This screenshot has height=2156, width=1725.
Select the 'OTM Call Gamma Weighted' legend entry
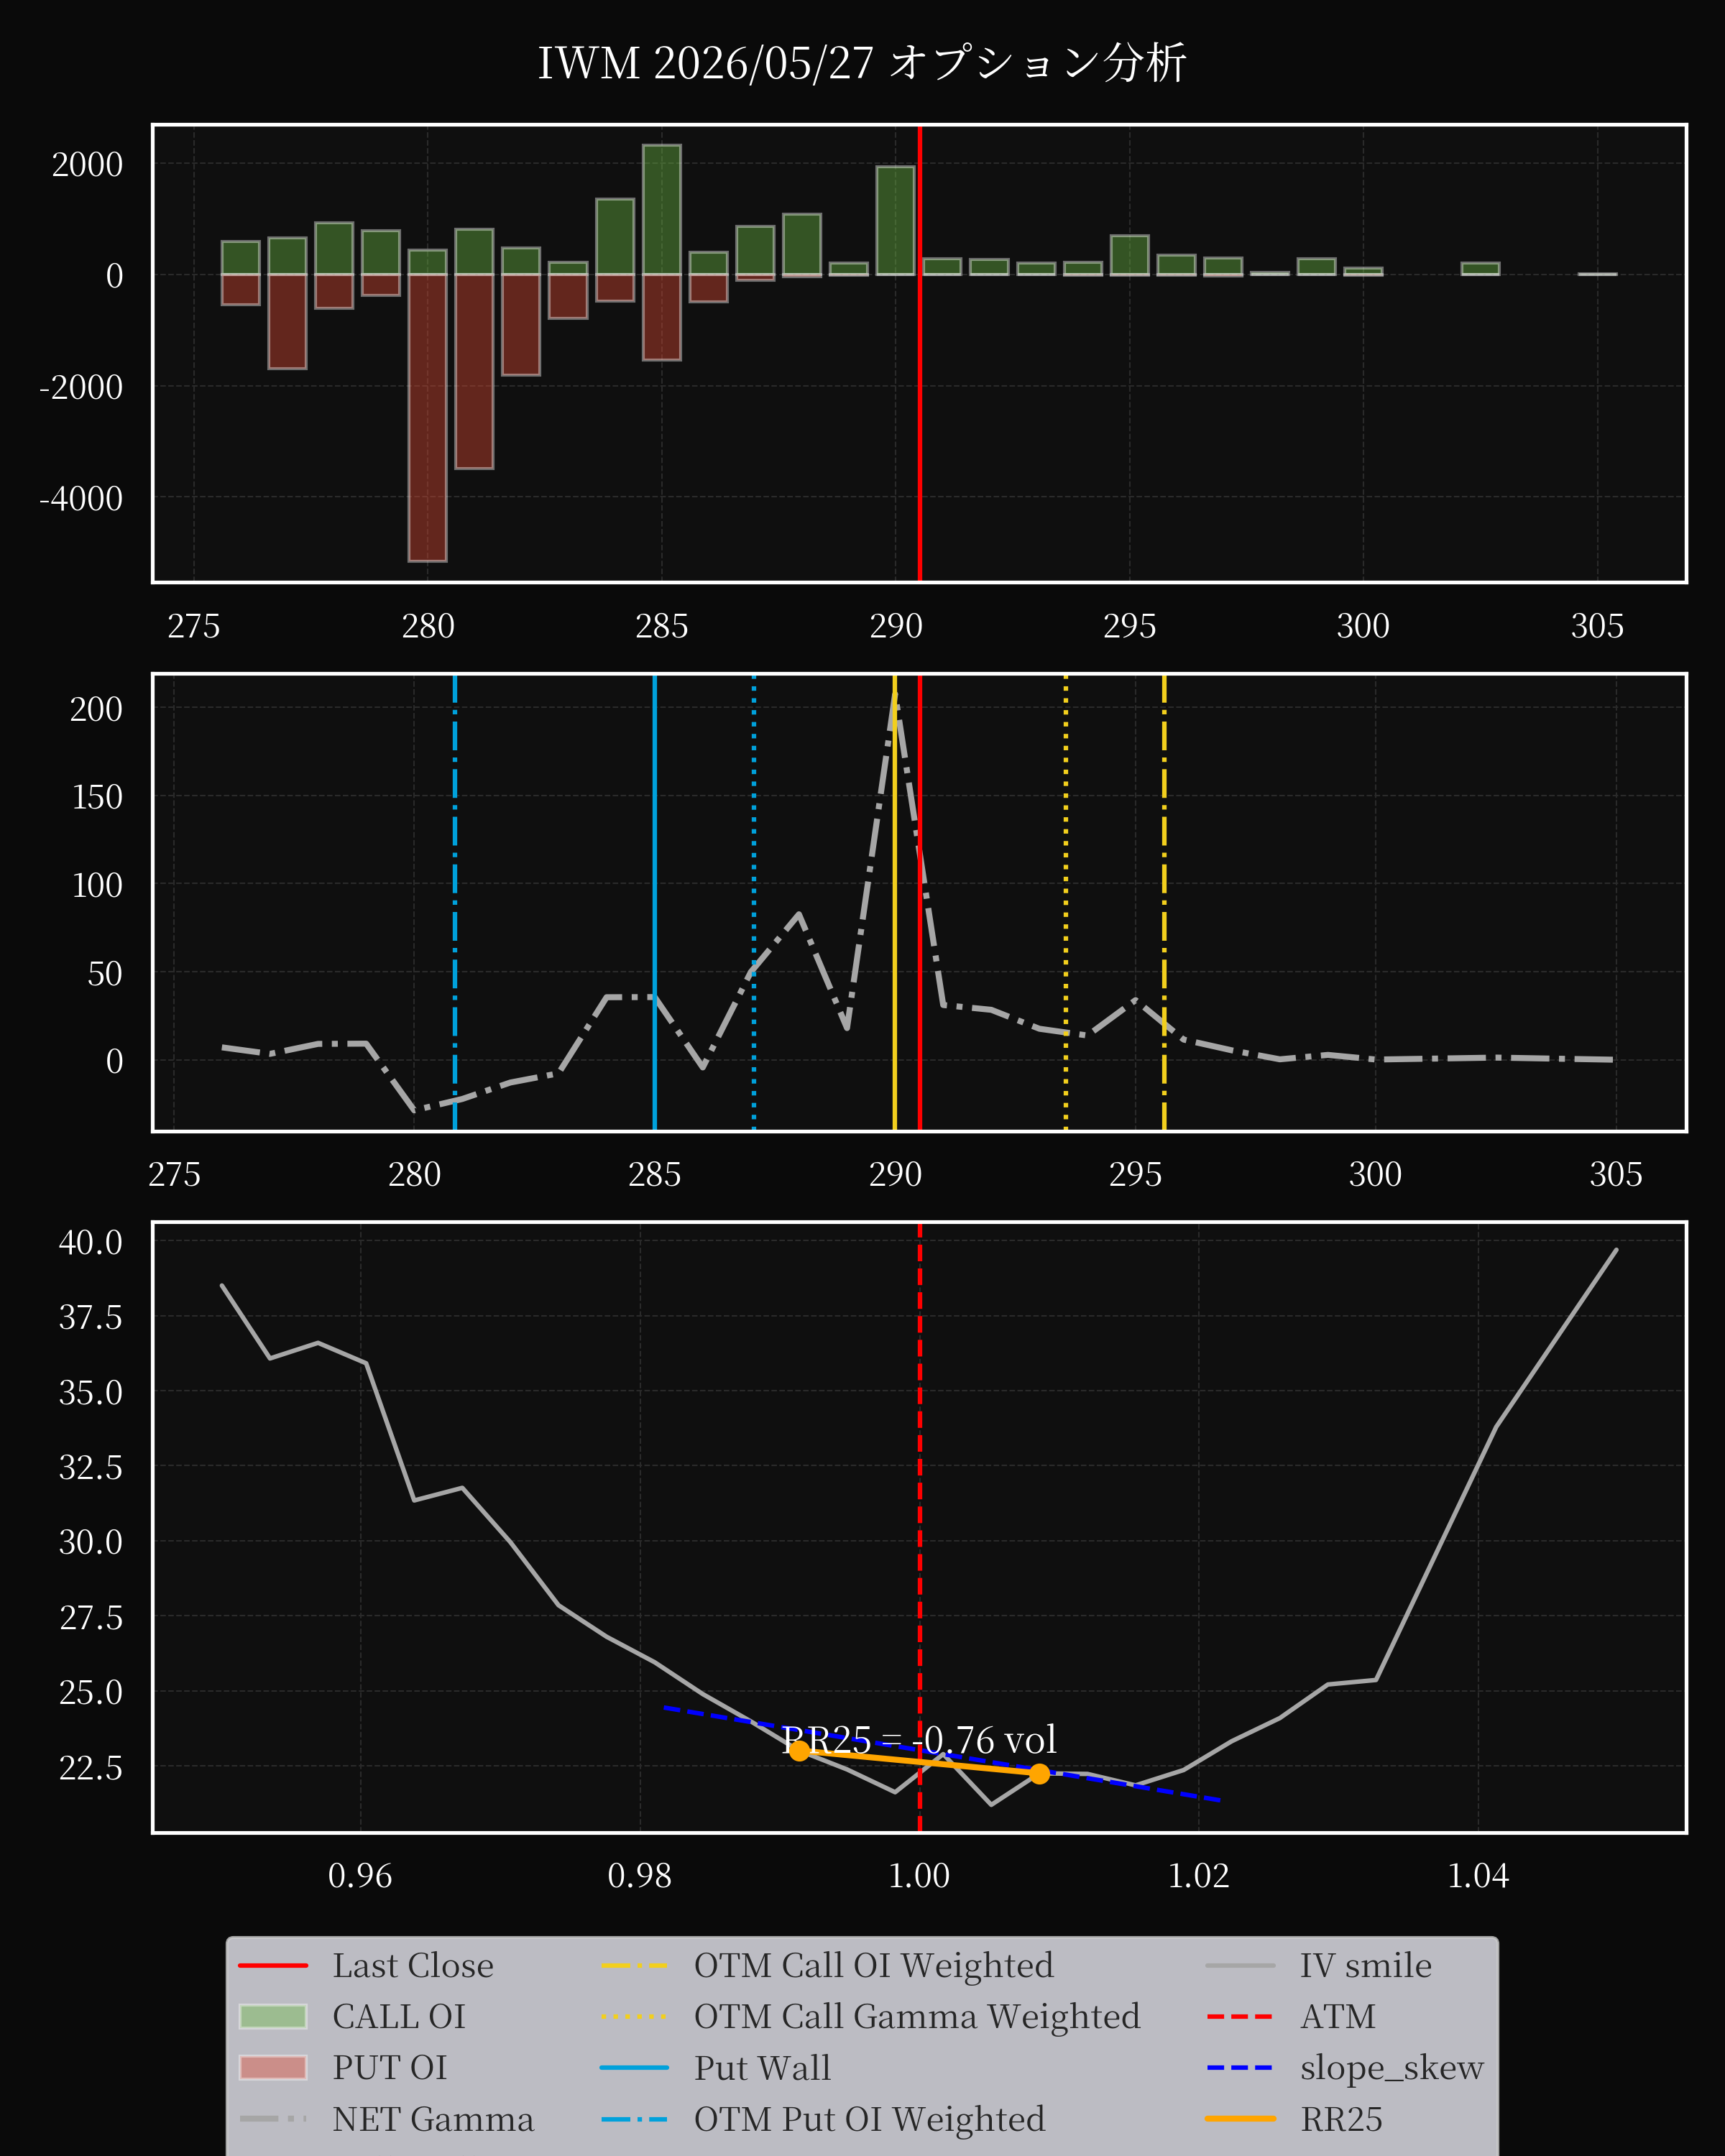pyautogui.click(x=870, y=2017)
